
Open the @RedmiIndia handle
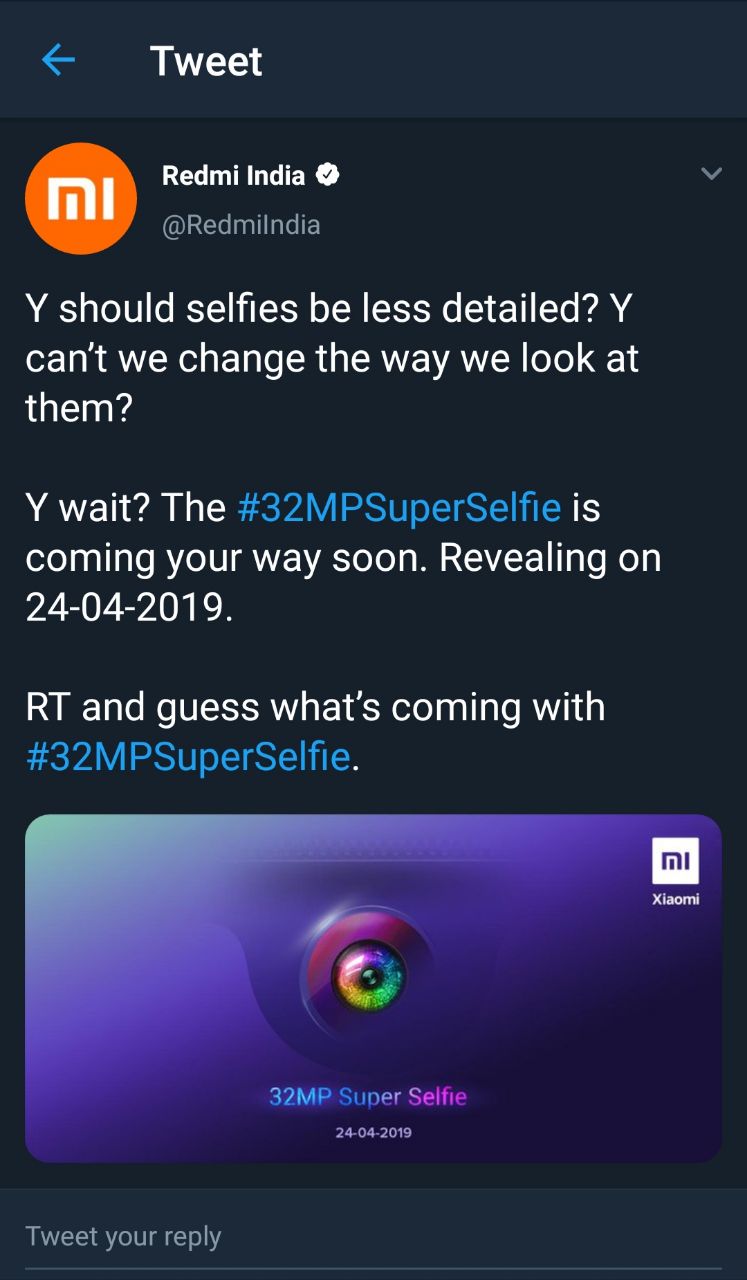pyautogui.click(x=241, y=225)
